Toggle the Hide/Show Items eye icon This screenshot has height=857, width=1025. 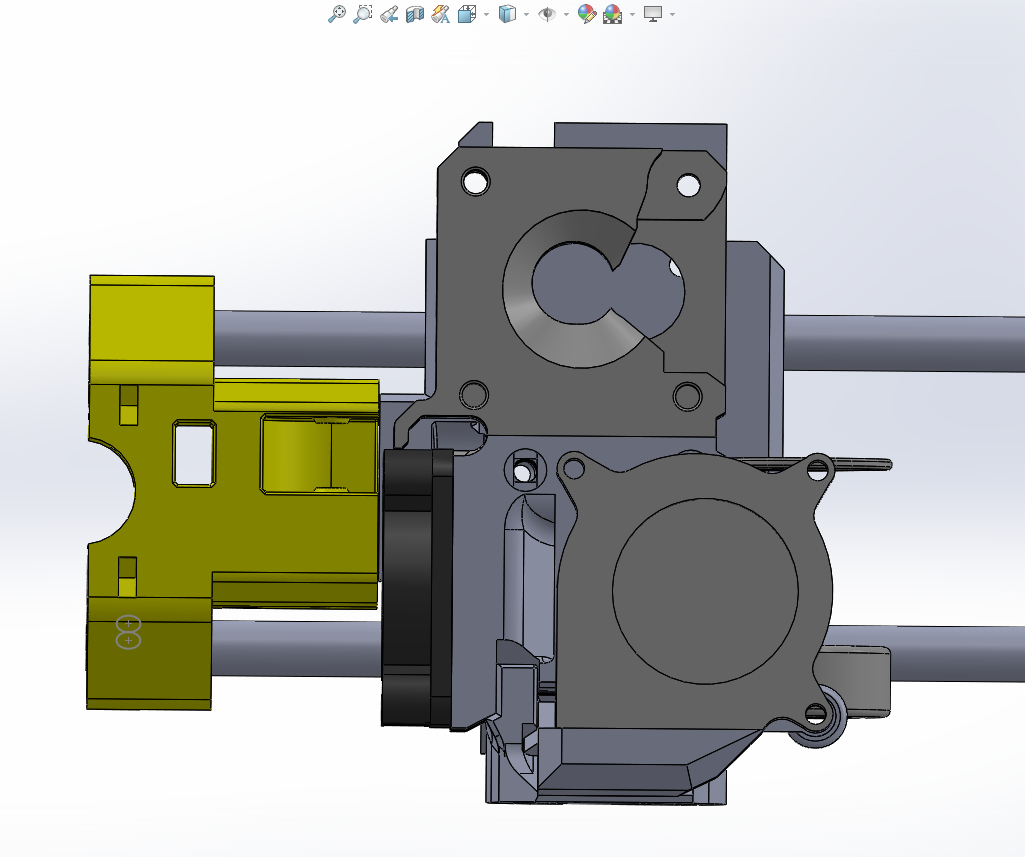pos(547,14)
